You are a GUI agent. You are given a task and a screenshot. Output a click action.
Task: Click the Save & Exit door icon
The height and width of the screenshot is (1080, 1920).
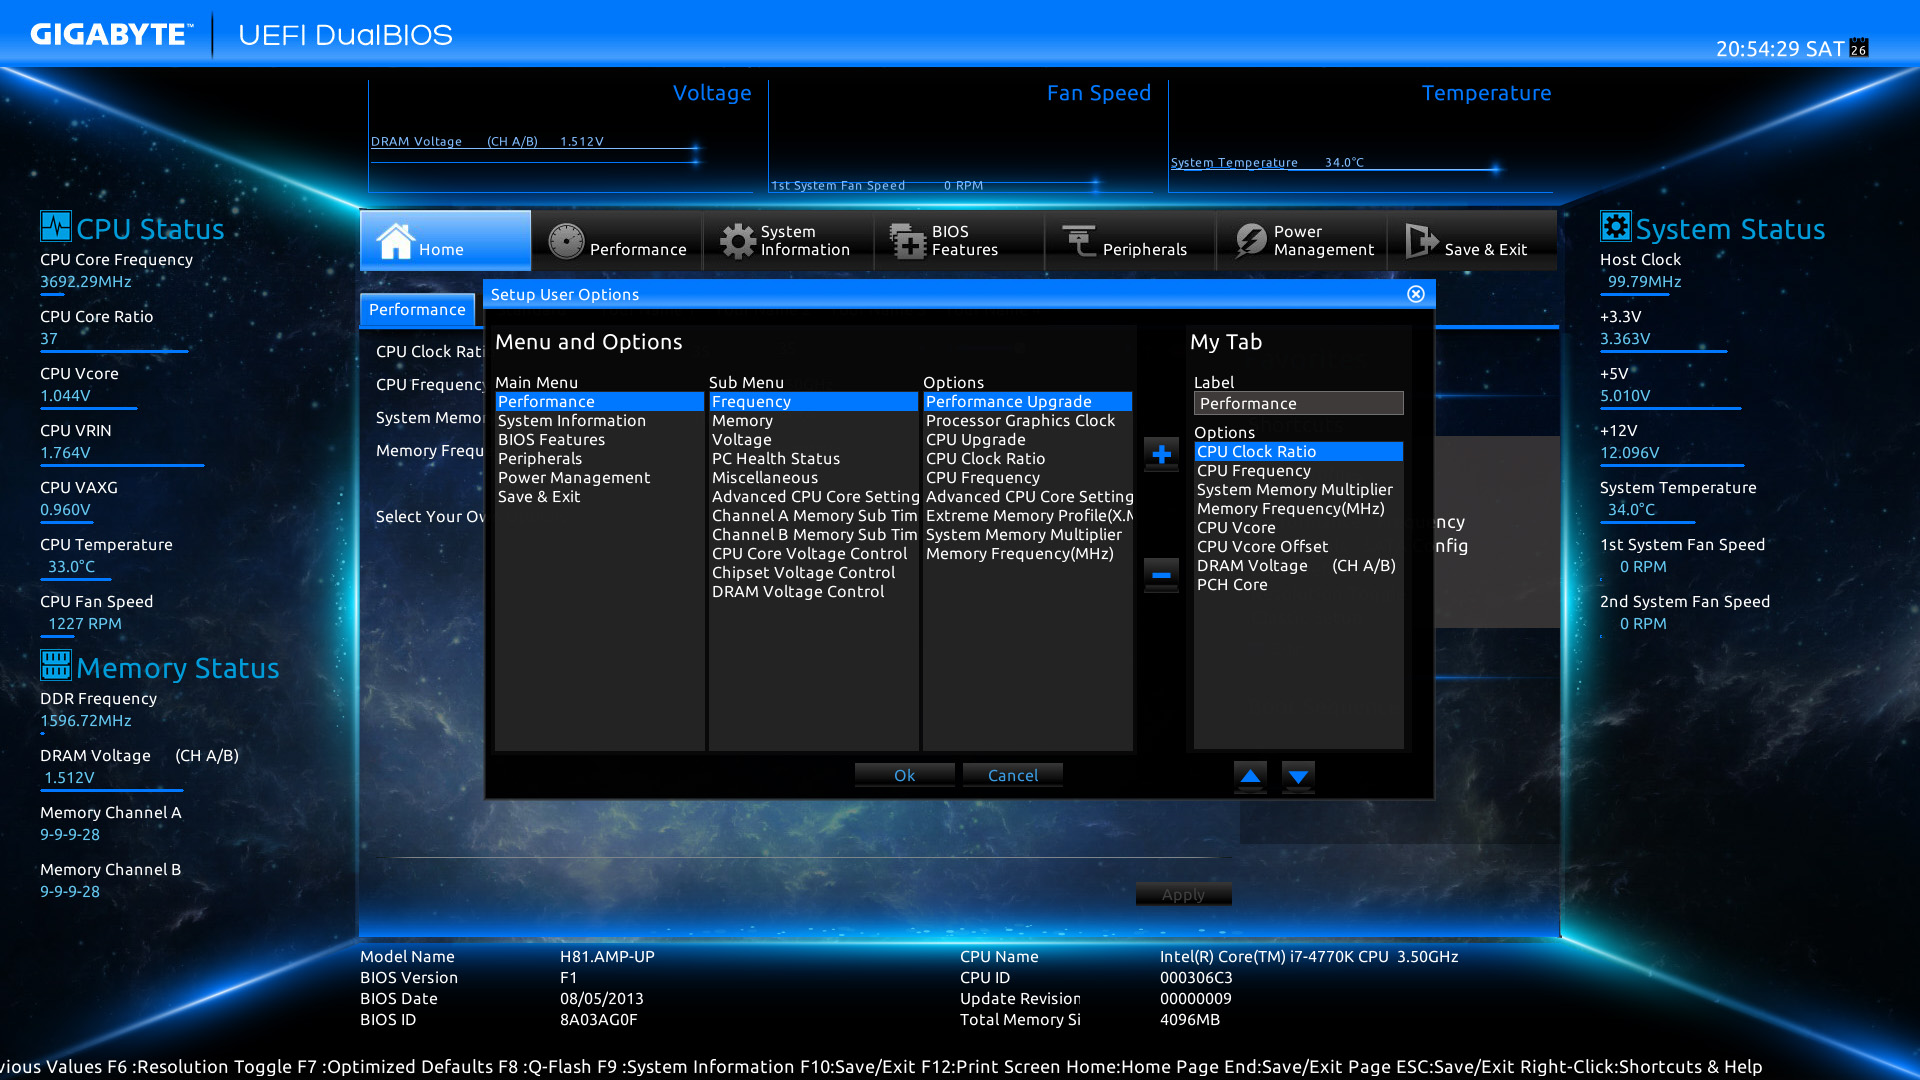[x=1421, y=241]
